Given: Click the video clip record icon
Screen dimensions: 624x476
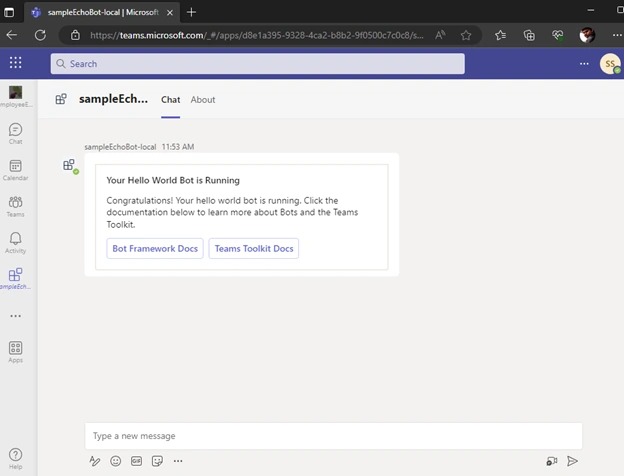Looking at the screenshot, I should coord(552,461).
